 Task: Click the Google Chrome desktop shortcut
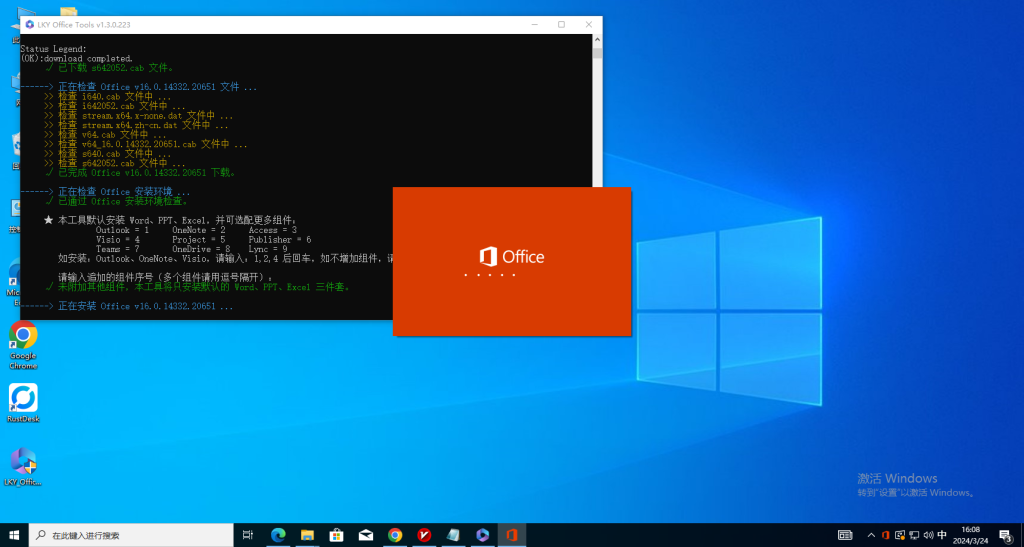click(x=23, y=345)
